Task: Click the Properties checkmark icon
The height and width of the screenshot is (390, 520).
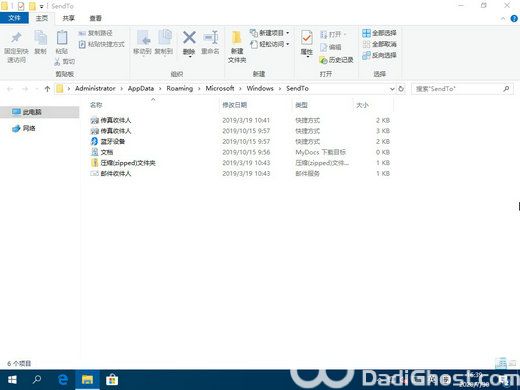Action: (306, 38)
